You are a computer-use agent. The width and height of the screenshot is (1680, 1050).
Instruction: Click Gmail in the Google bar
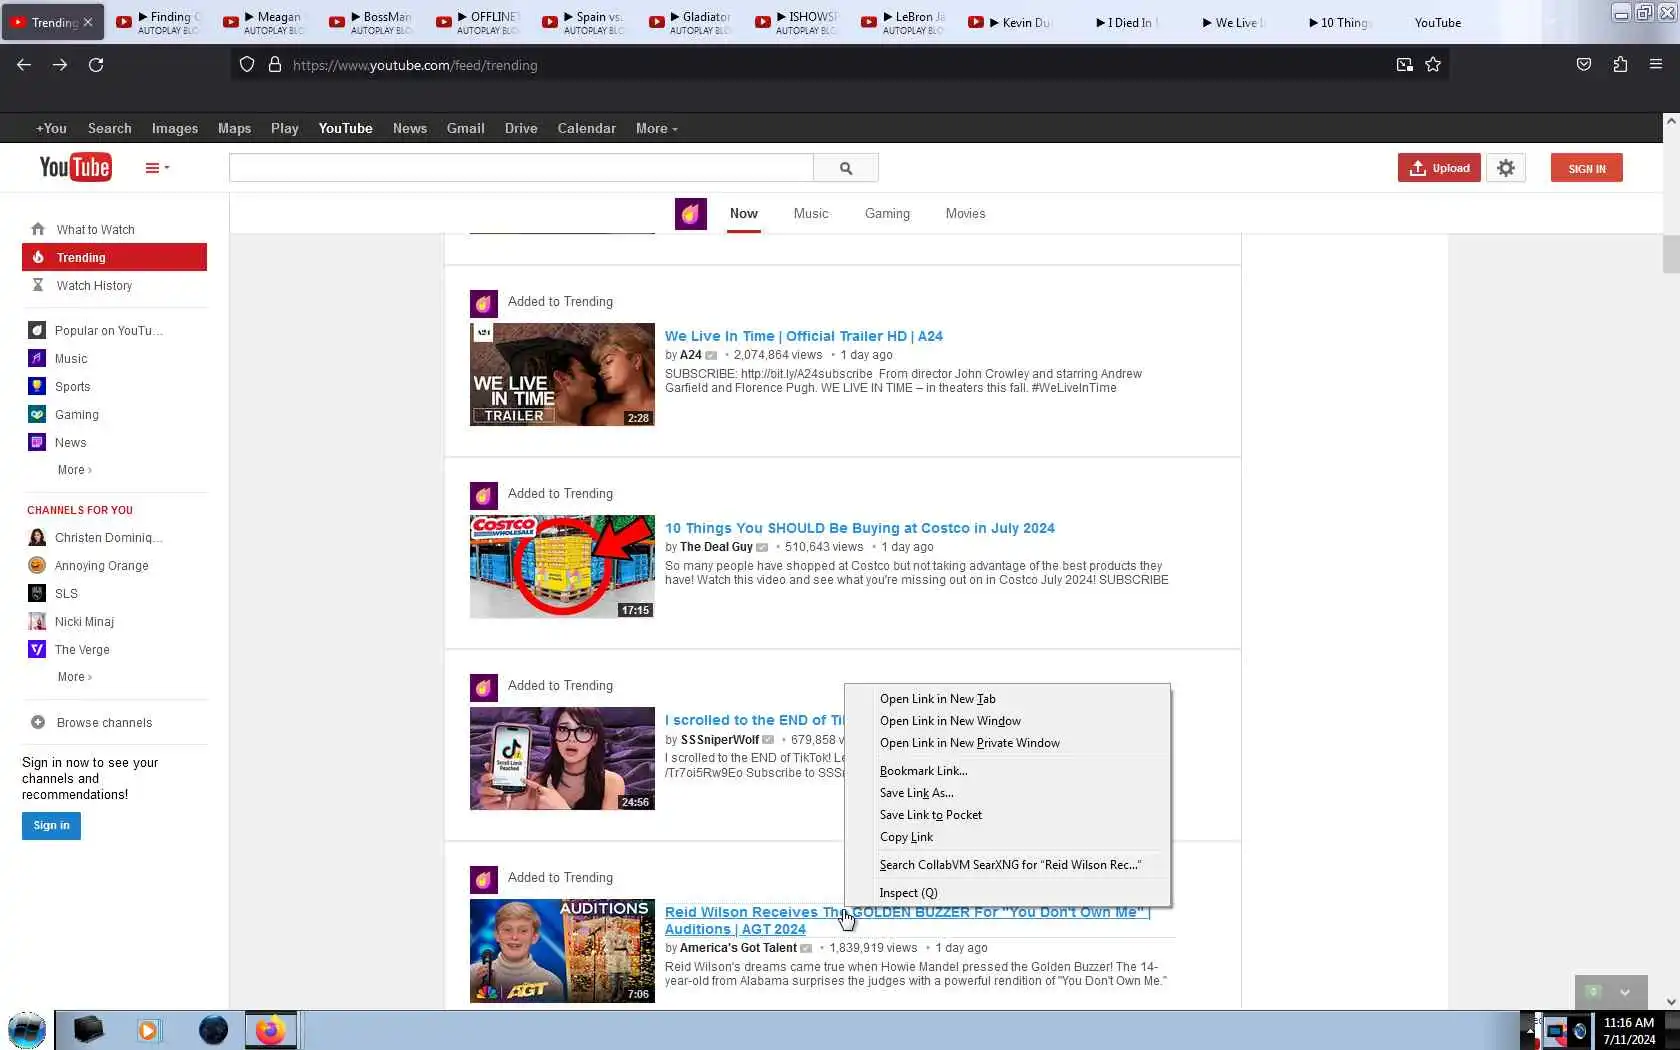(465, 129)
